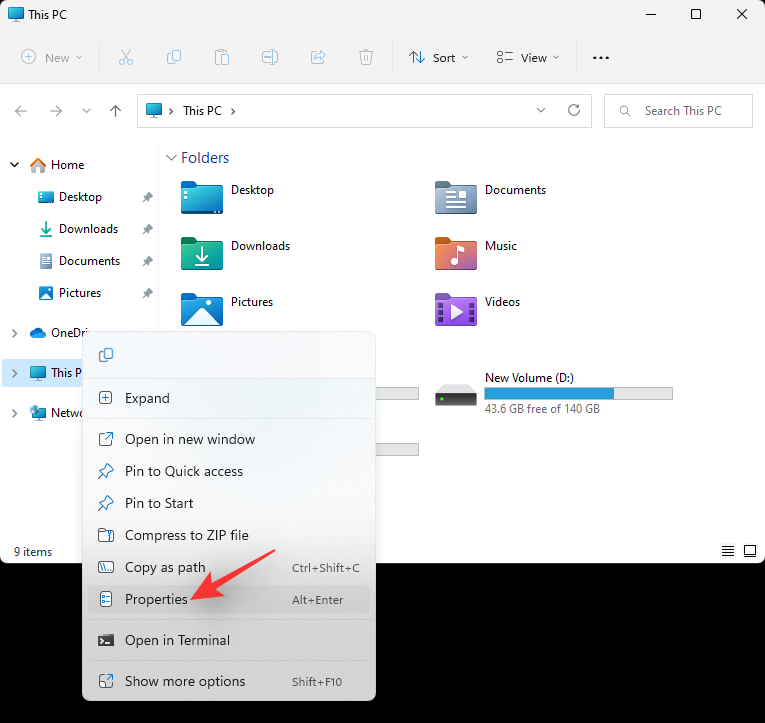
Task: Click the Rename icon in toolbar
Action: (270, 58)
